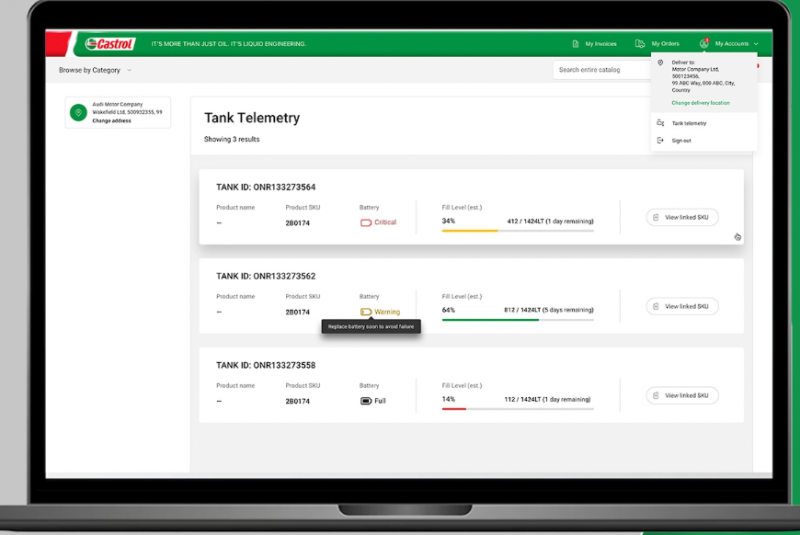Click the Full battery icon for tank ONR133273558

(x=366, y=401)
